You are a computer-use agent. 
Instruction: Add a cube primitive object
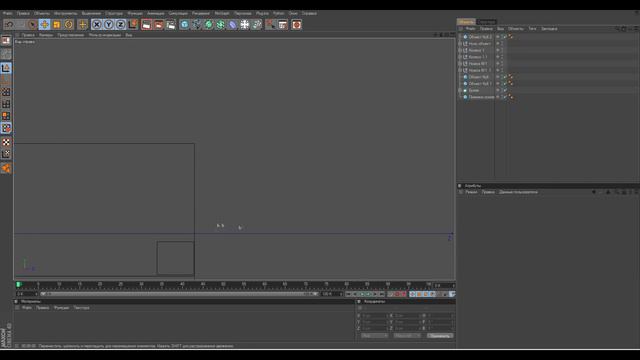point(184,24)
